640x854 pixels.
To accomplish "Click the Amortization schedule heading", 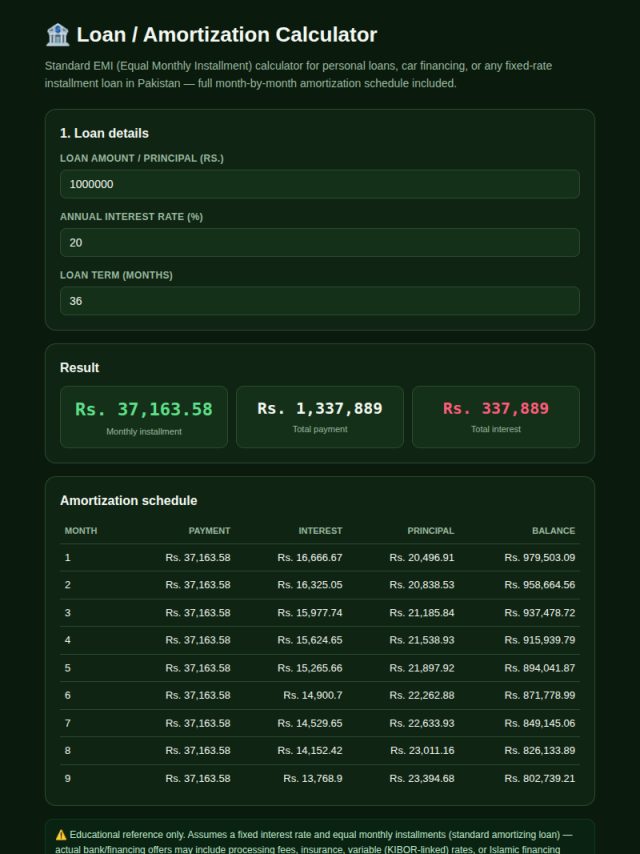I will click(129, 501).
